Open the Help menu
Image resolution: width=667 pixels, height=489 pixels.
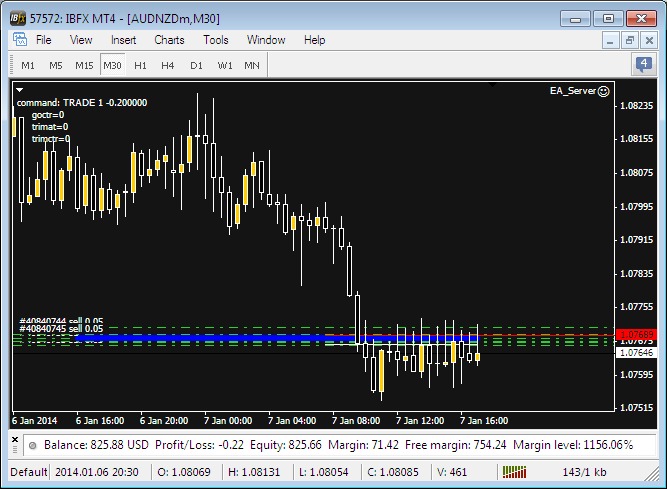[314, 40]
